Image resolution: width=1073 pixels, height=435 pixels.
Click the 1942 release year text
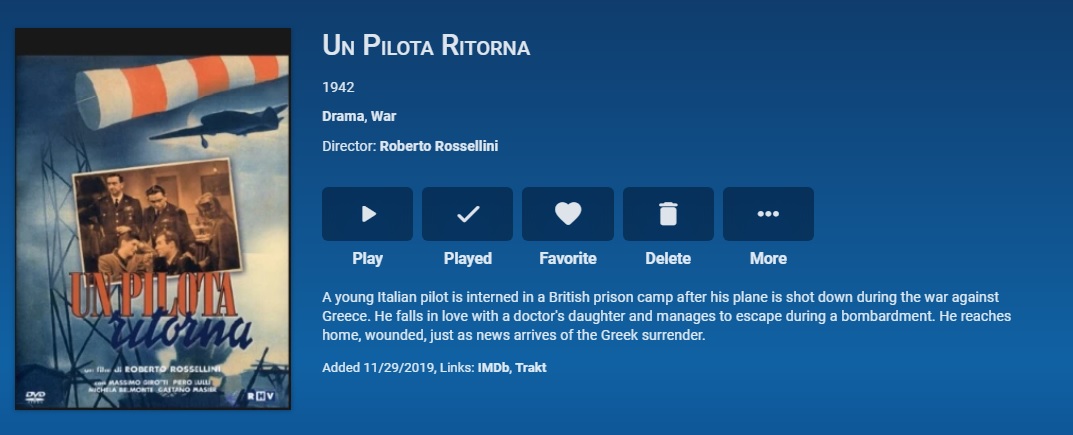tap(338, 87)
